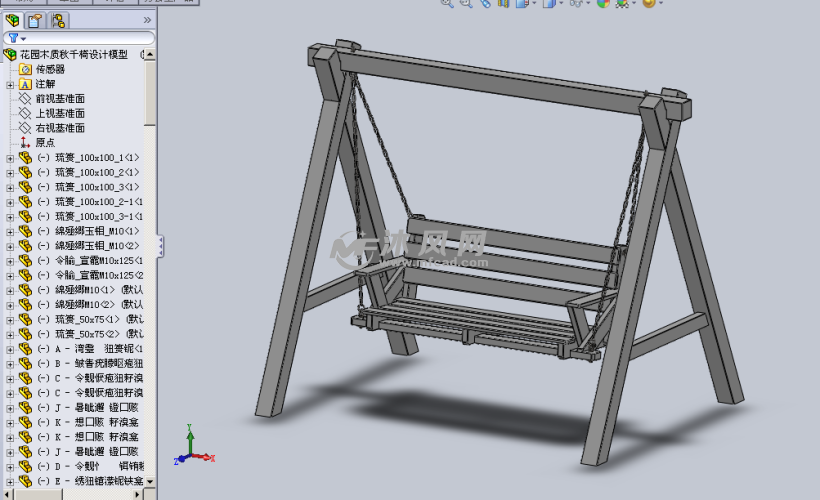Open the FeatureManager design tree tab
820x500 pixels.
point(13,20)
